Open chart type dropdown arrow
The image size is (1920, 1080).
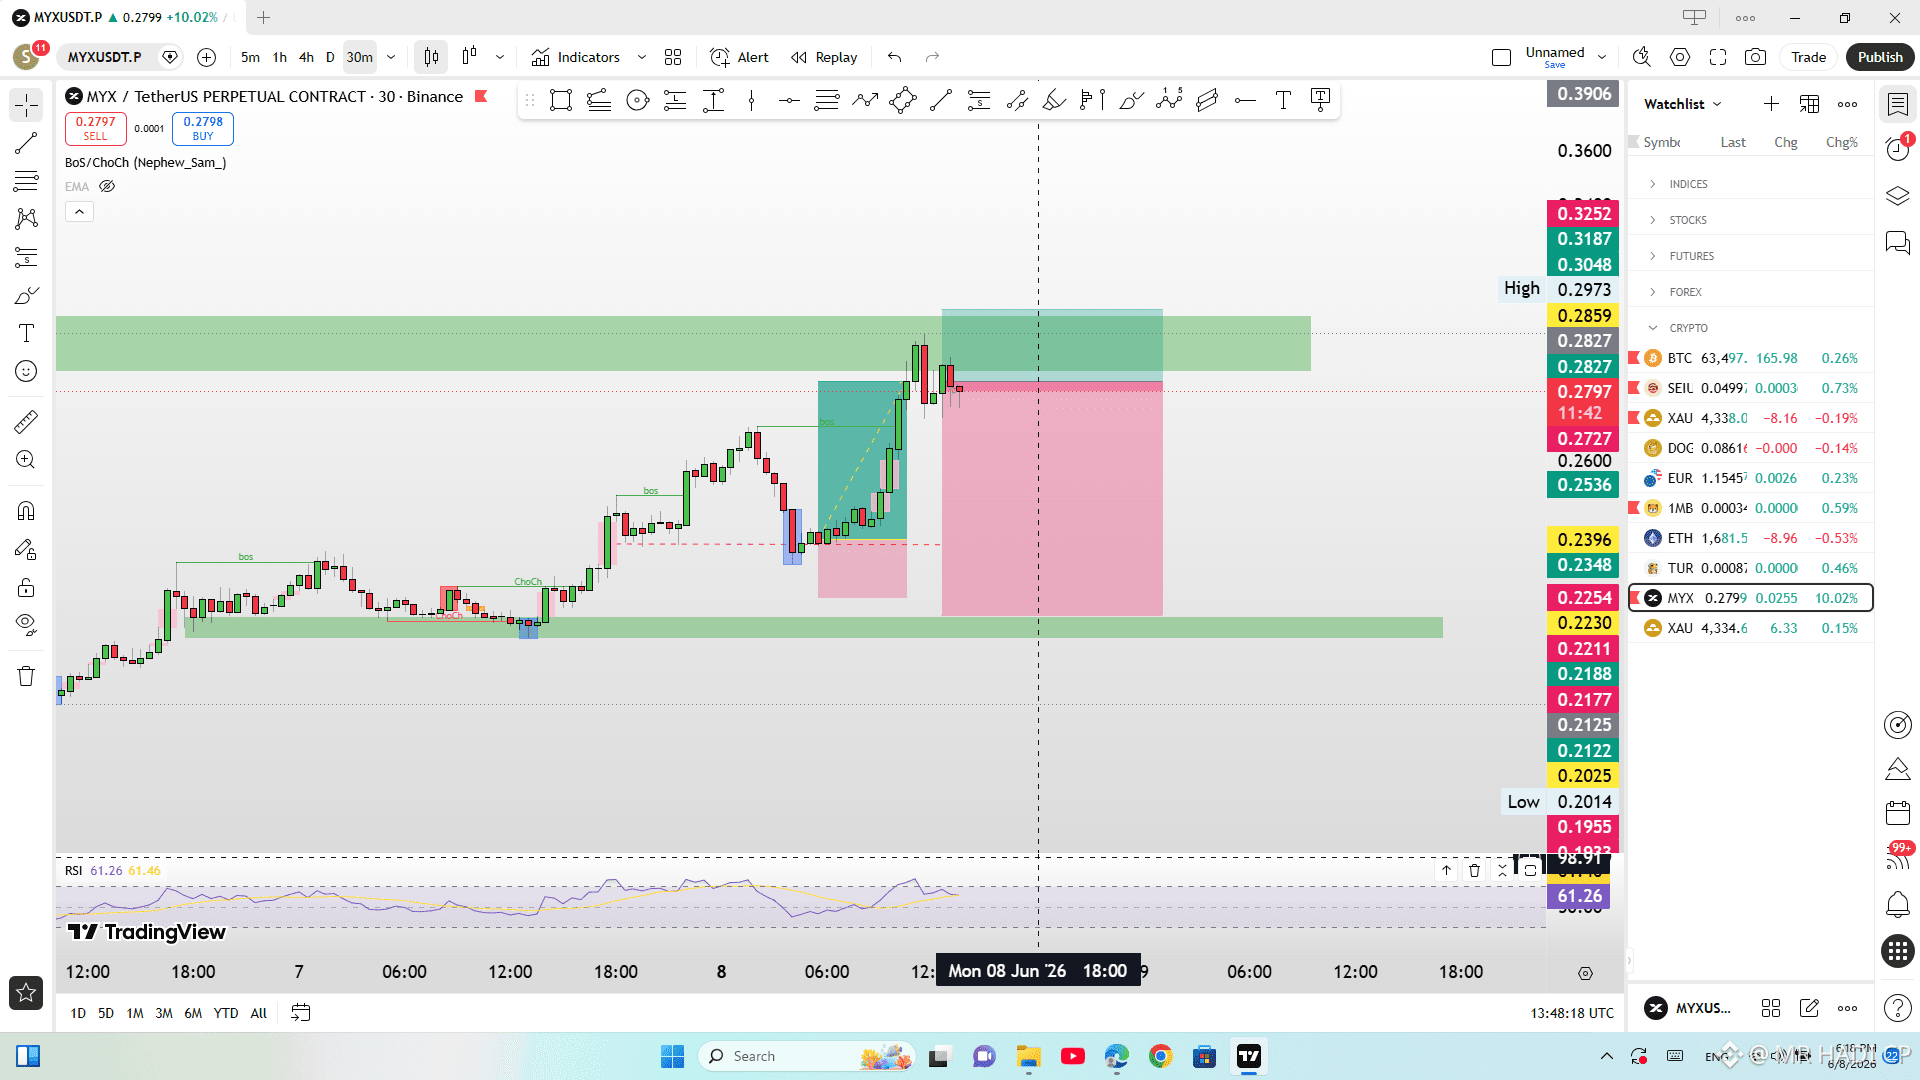point(500,57)
